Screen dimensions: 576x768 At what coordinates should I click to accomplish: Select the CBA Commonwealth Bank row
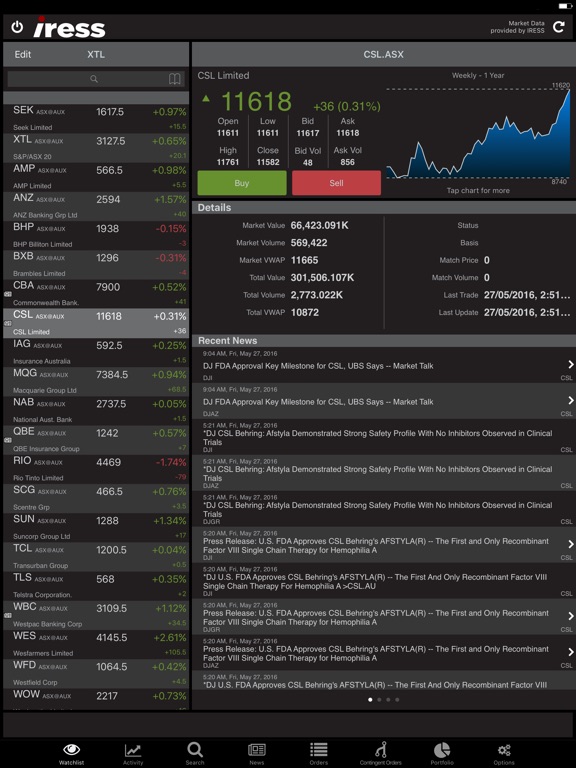coord(96,294)
